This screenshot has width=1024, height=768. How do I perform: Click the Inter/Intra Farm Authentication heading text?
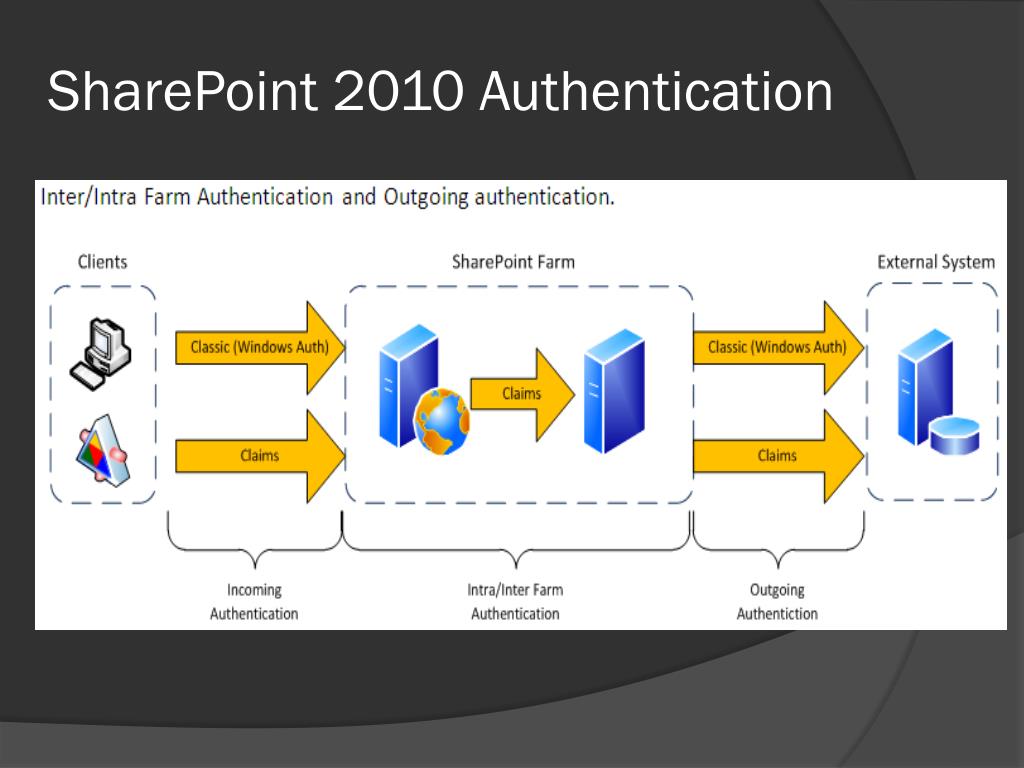tap(328, 197)
